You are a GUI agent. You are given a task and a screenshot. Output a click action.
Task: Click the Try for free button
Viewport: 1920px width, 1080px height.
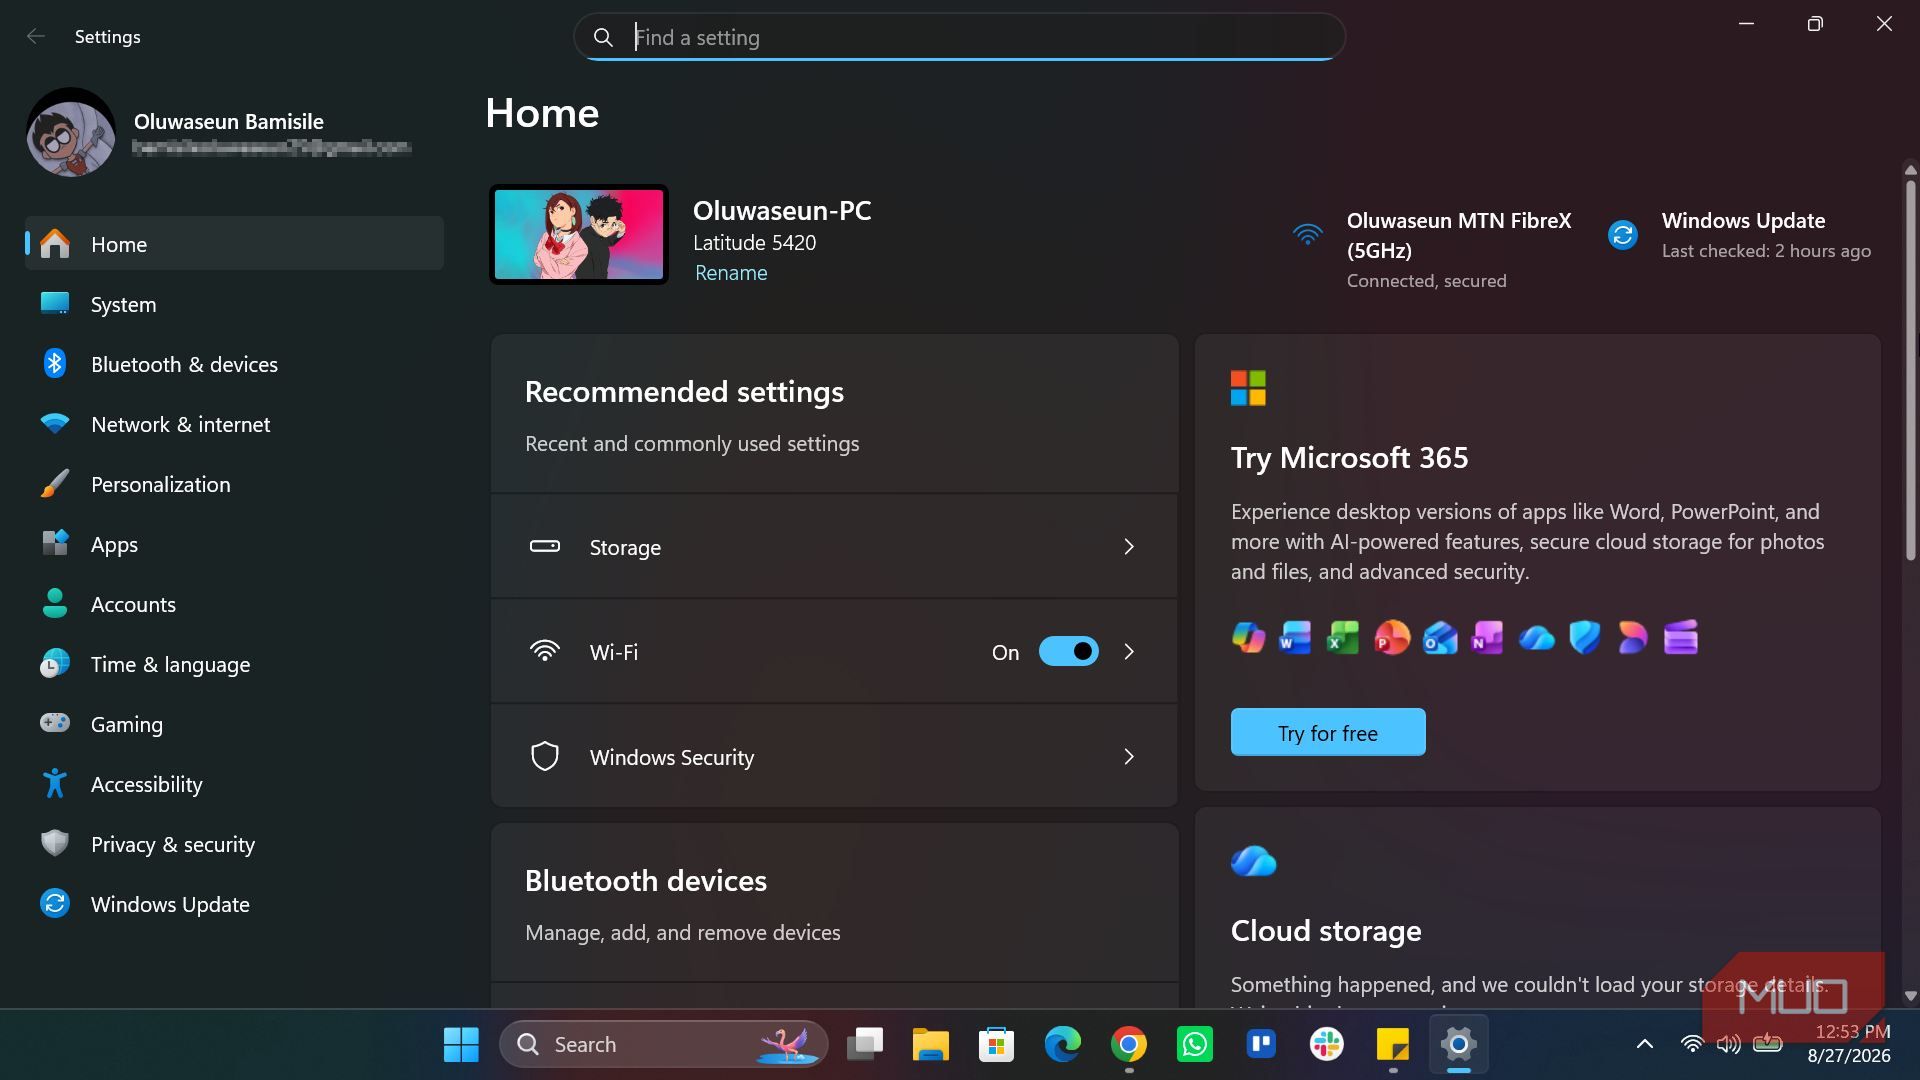coord(1328,733)
